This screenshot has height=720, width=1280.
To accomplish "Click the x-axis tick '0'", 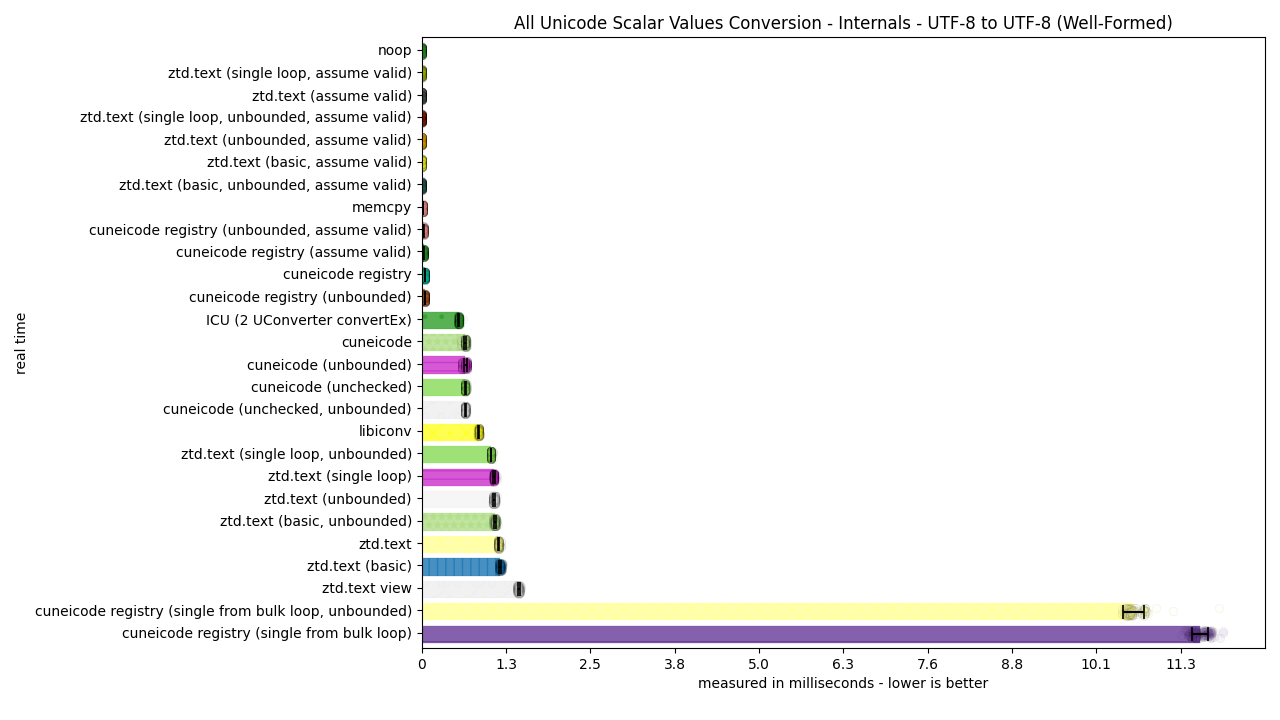I will click(x=422, y=663).
